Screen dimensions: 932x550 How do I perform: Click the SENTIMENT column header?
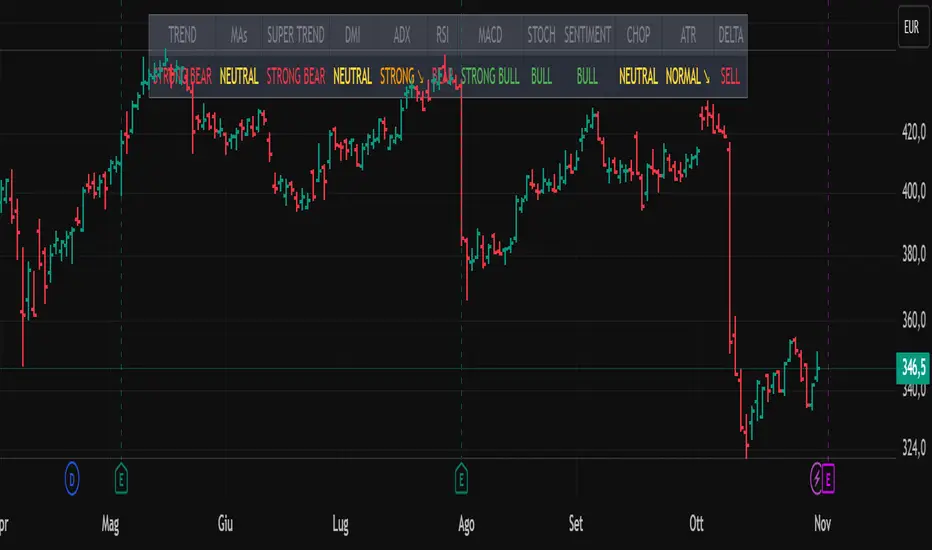(587, 35)
